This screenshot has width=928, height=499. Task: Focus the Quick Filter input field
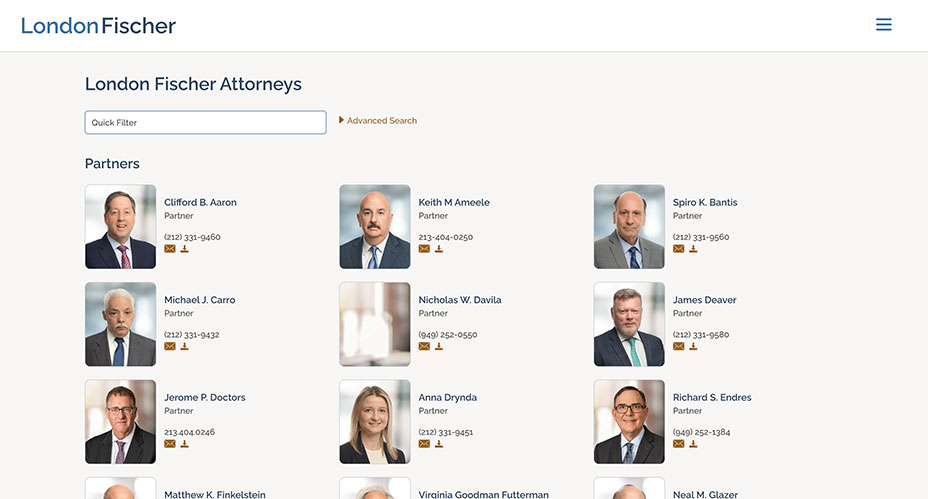205,123
